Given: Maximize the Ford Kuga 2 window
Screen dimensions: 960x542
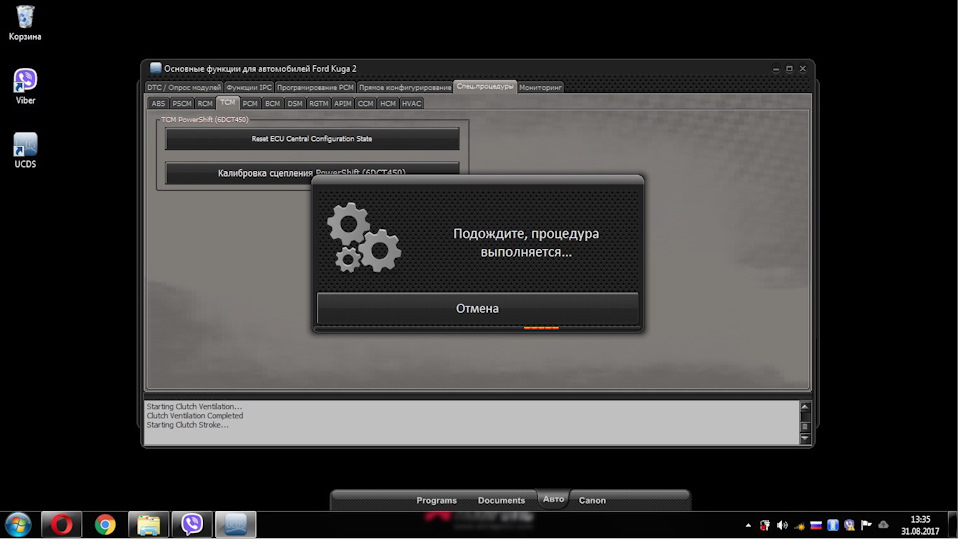Looking at the screenshot, I should [x=789, y=69].
